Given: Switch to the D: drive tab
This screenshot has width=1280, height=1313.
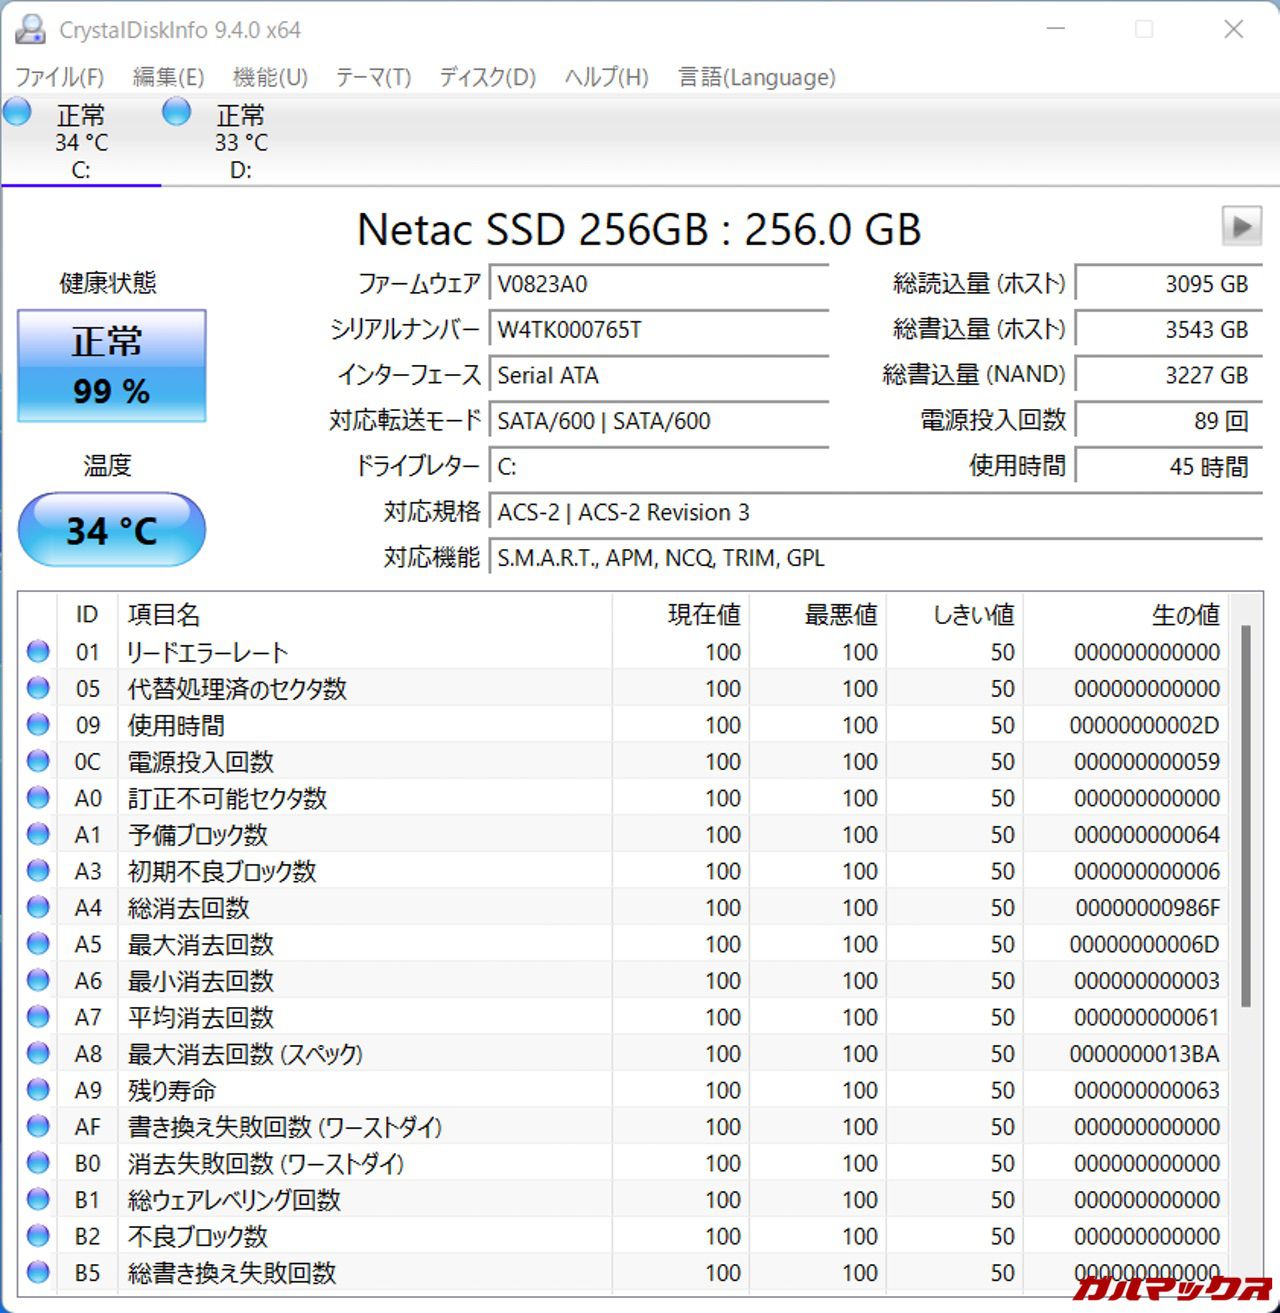Looking at the screenshot, I should pyautogui.click(x=241, y=141).
